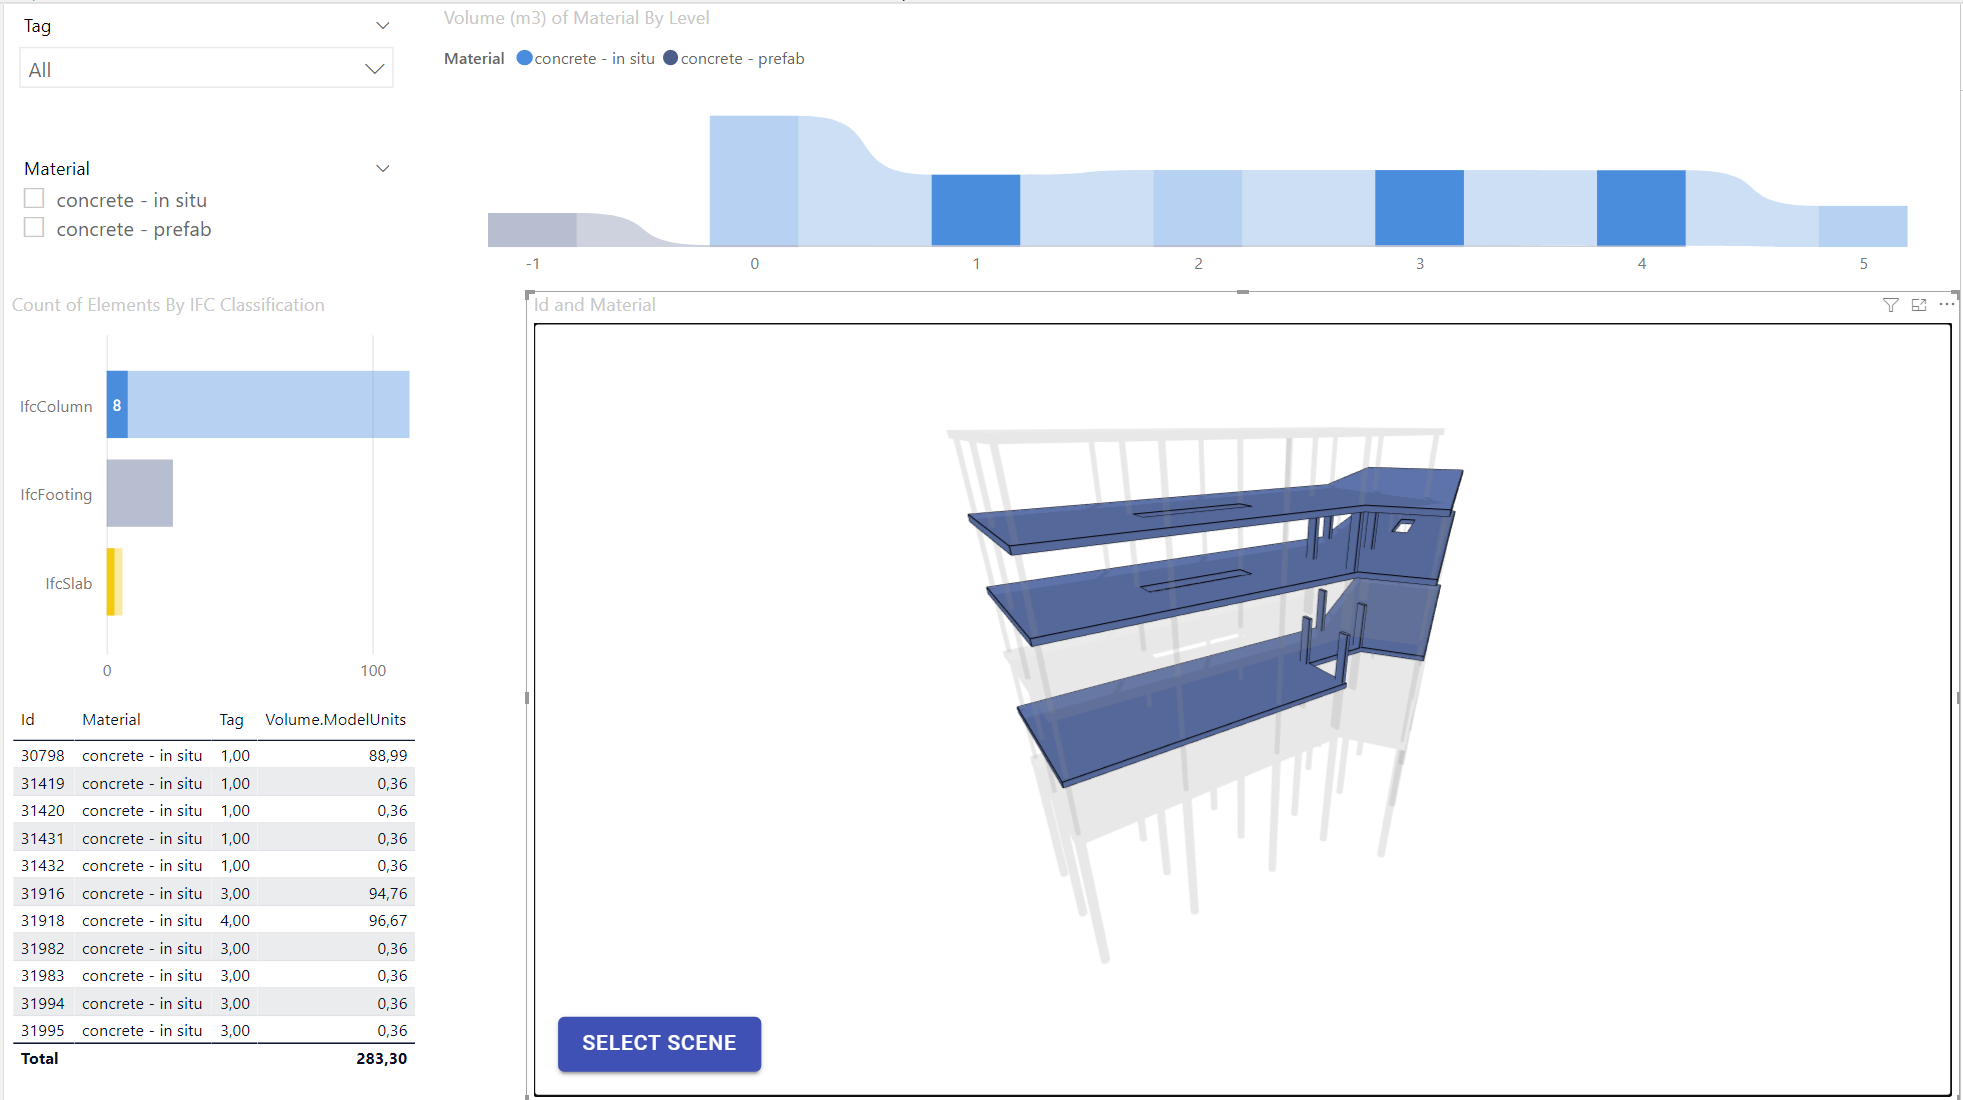Check the concrete - in situ checkbox
1963x1100 pixels.
tap(34, 198)
